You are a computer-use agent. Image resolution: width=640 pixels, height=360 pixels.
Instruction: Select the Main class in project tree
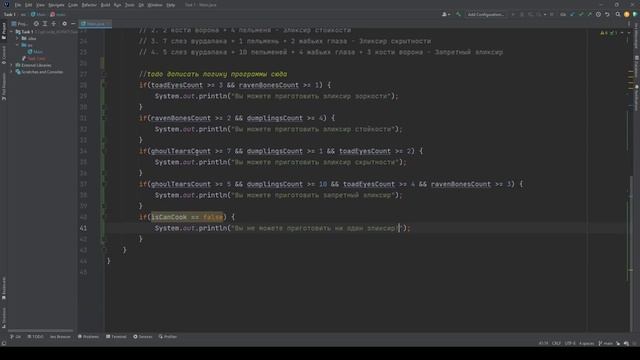(x=35, y=52)
